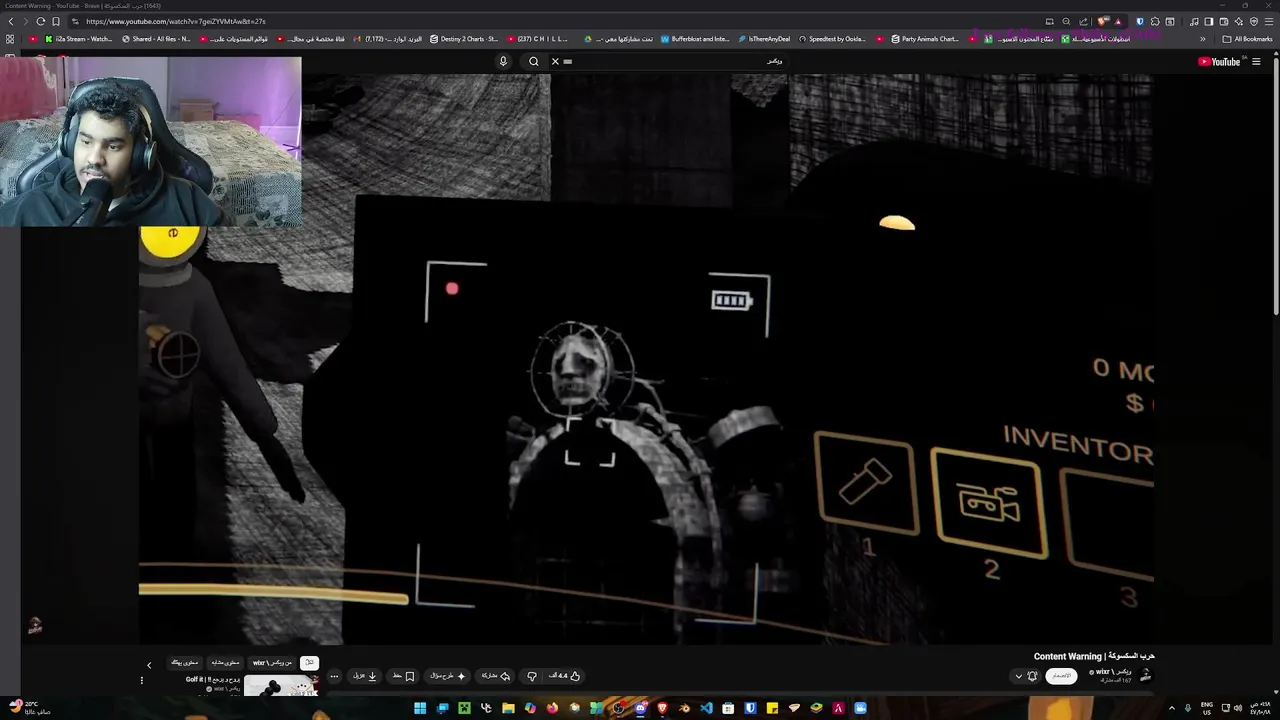This screenshot has width=1280, height=720.
Task: Open the (237) CHILL bookmark
Action: pyautogui.click(x=538, y=39)
